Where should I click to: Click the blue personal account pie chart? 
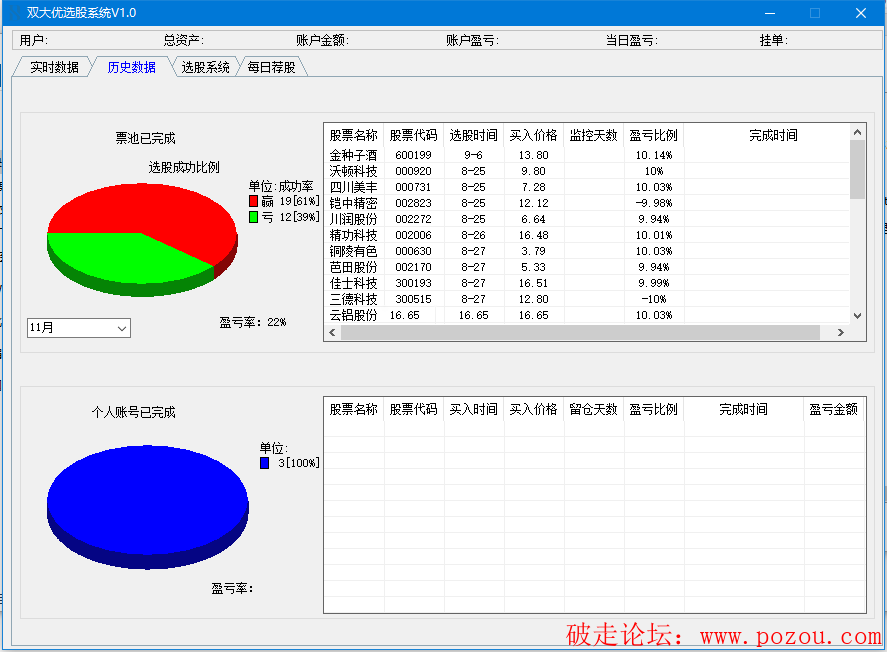(x=148, y=506)
